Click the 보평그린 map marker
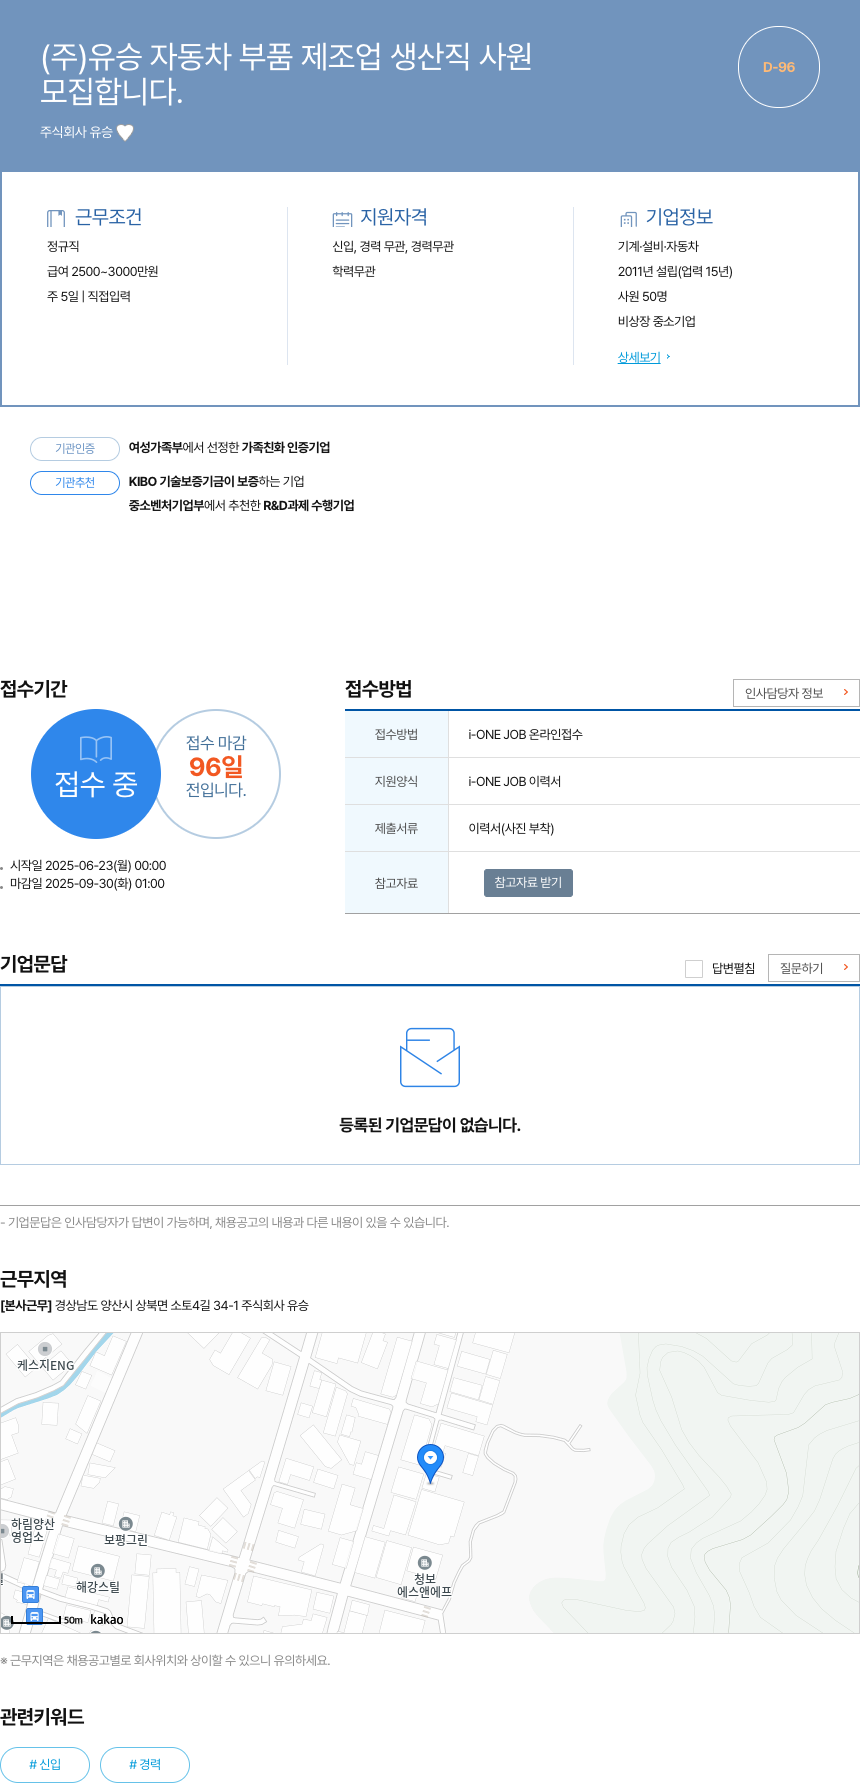This screenshot has height=1784, width=860. tap(126, 1524)
